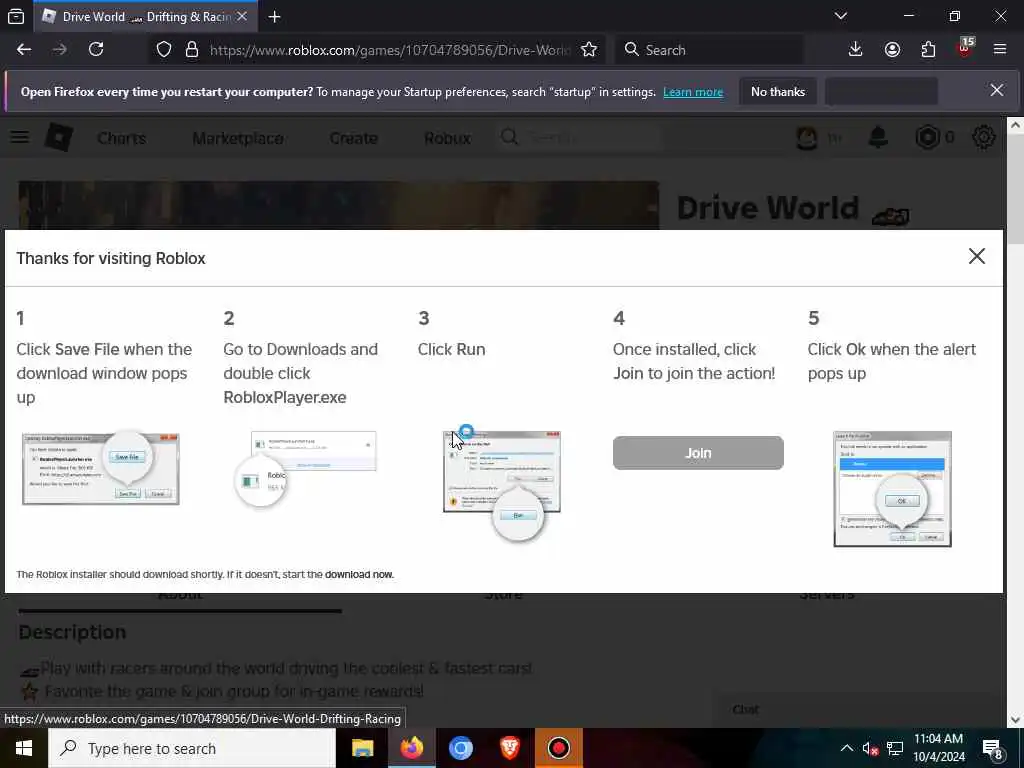The width and height of the screenshot is (1024, 768).
Task: Open the Firefox downloads panel
Action: click(x=856, y=50)
